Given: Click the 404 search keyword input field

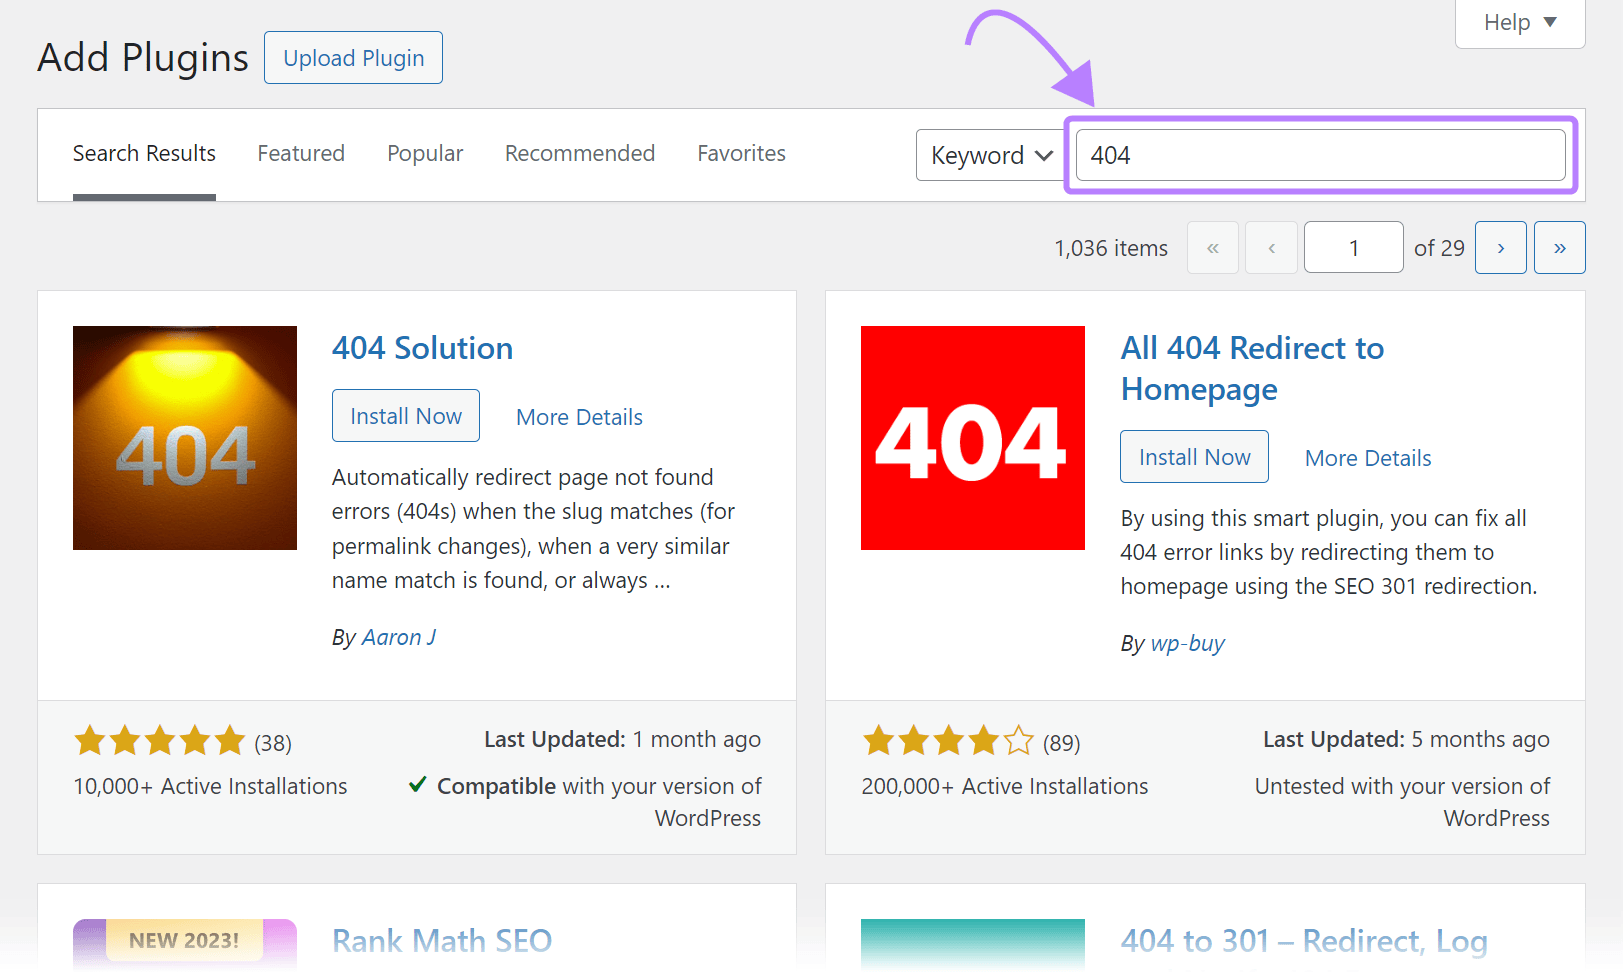Looking at the screenshot, I should 1320,155.
